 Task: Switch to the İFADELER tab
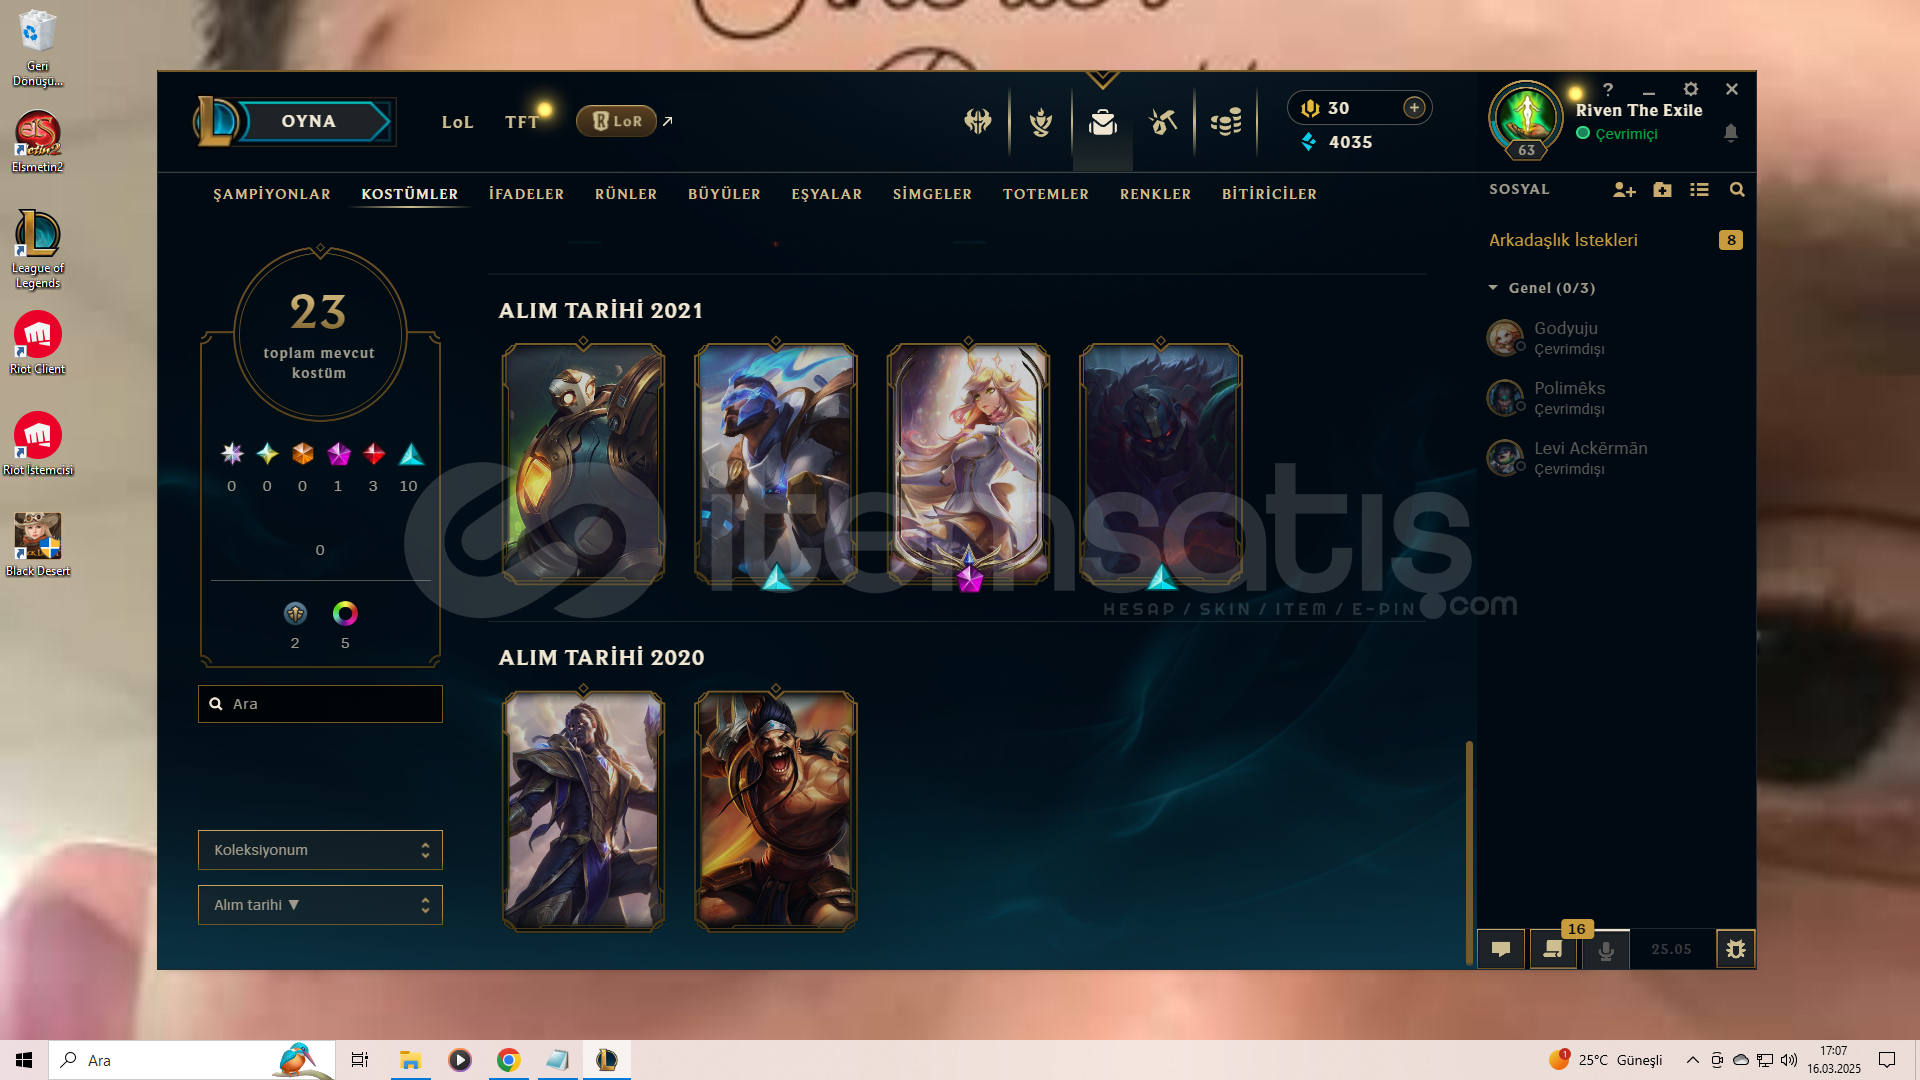click(x=526, y=194)
